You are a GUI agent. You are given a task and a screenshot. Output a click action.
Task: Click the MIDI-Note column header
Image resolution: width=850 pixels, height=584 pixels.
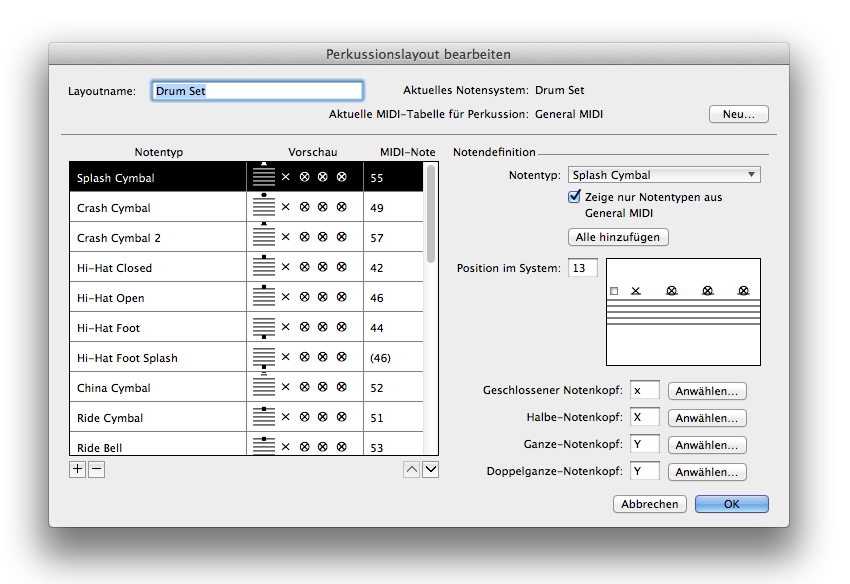[407, 152]
